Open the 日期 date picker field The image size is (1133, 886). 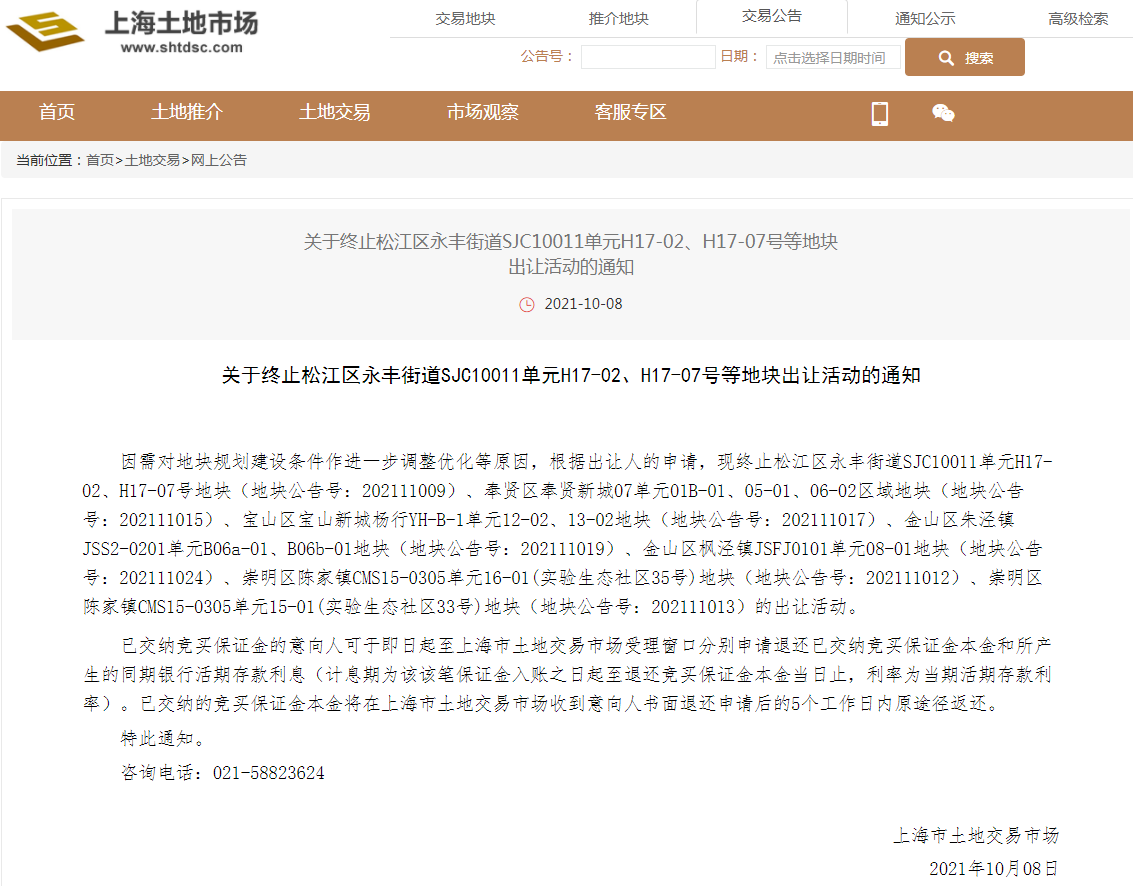[x=833, y=57]
